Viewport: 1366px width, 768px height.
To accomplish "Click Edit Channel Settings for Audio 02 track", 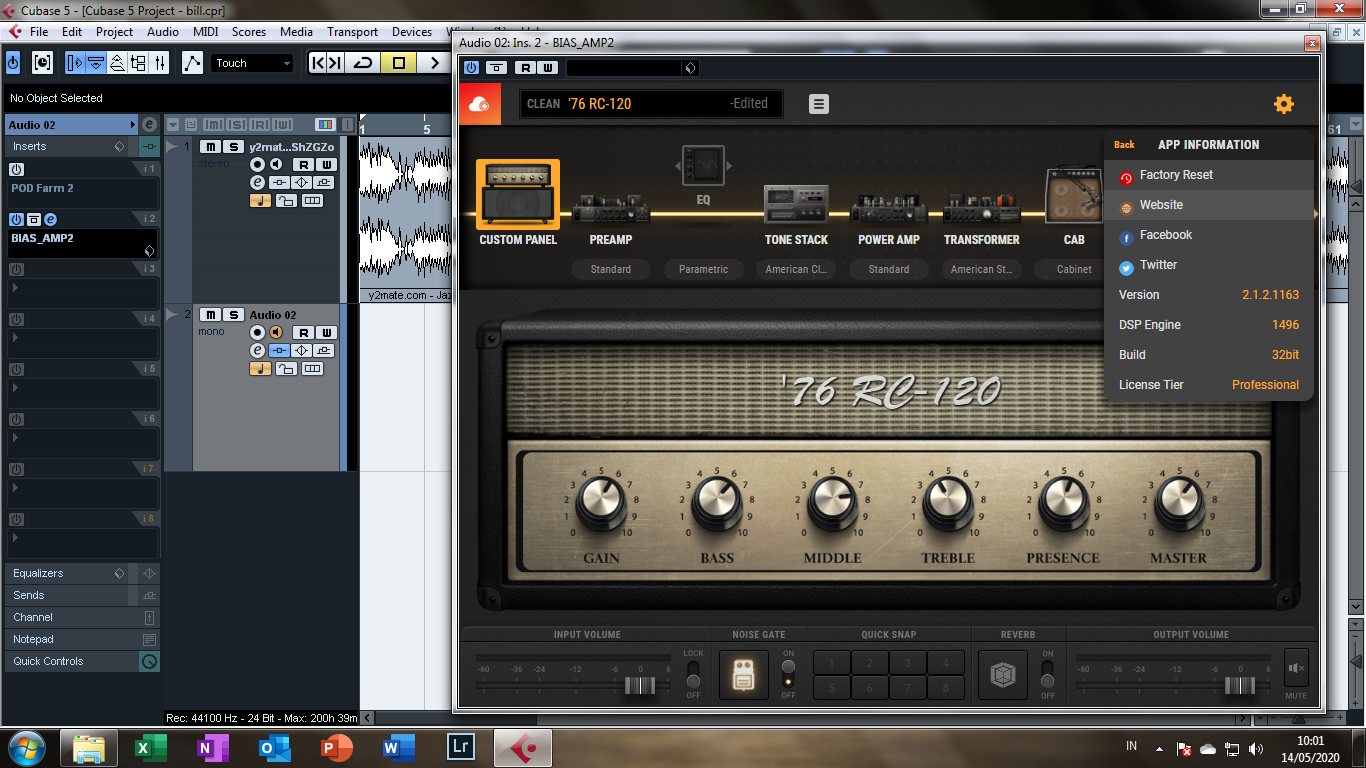I will pos(258,350).
